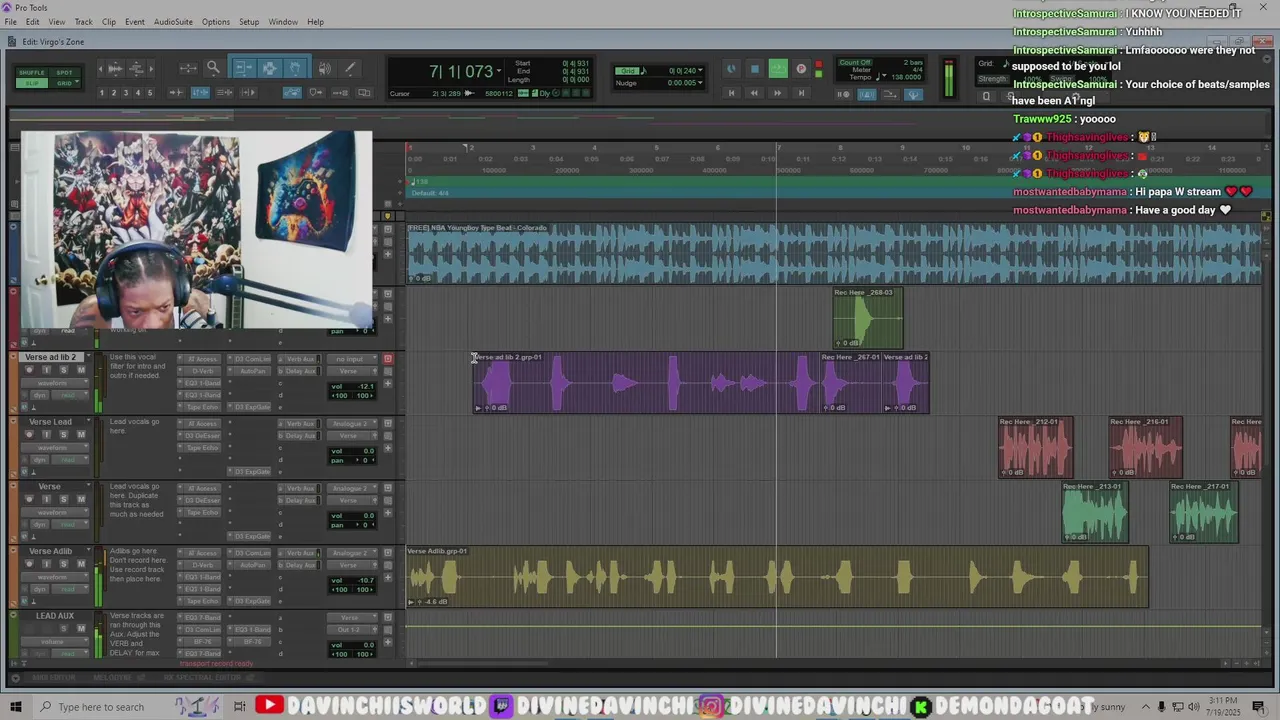
Task: Enable Spot edit mode
Action: coord(64,72)
